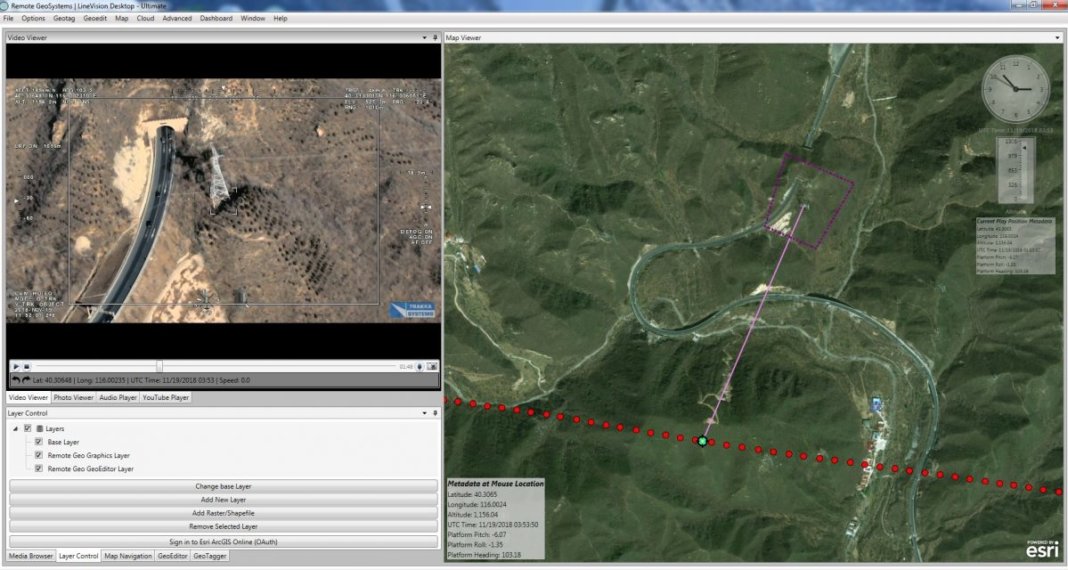Open the Options menu
Screen dimensions: 1068x570
point(33,18)
